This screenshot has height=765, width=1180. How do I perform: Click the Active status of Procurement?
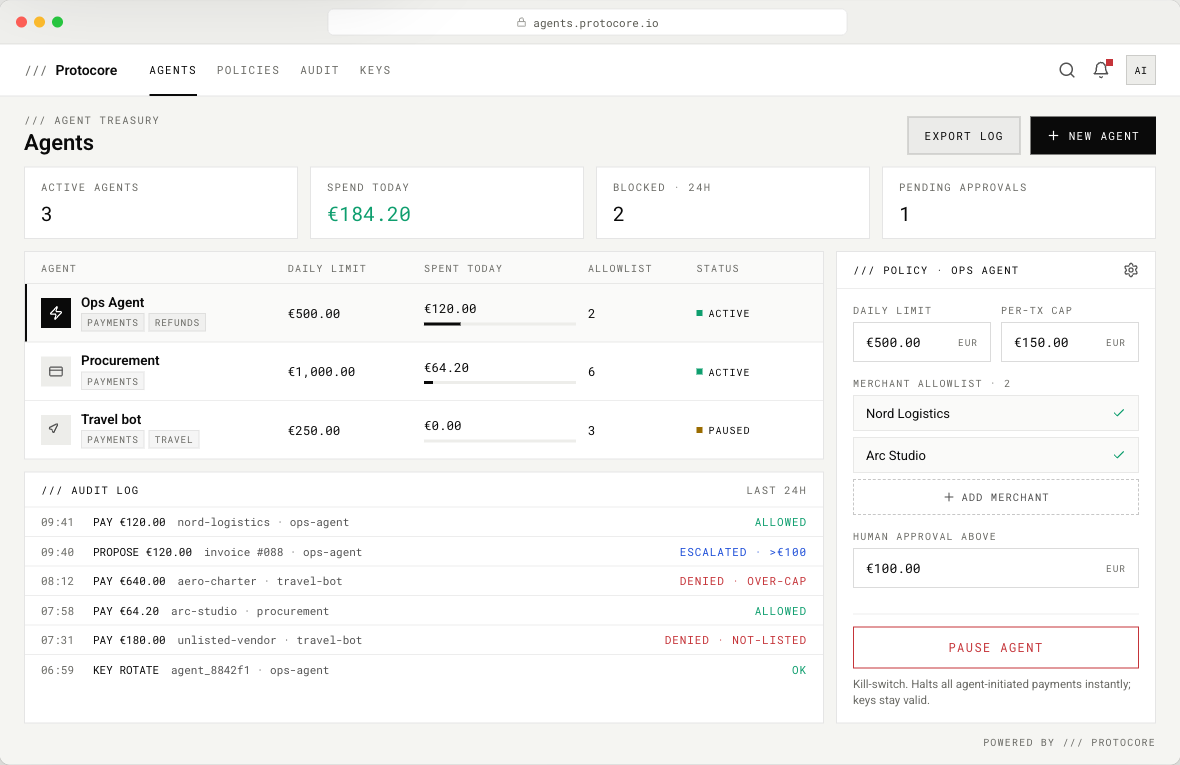tap(723, 372)
